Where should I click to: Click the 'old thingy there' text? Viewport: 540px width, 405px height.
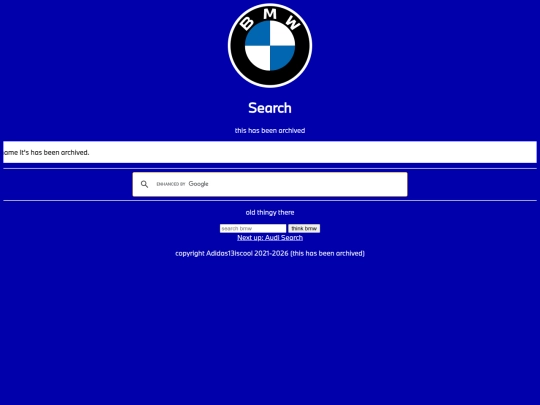(x=270, y=212)
